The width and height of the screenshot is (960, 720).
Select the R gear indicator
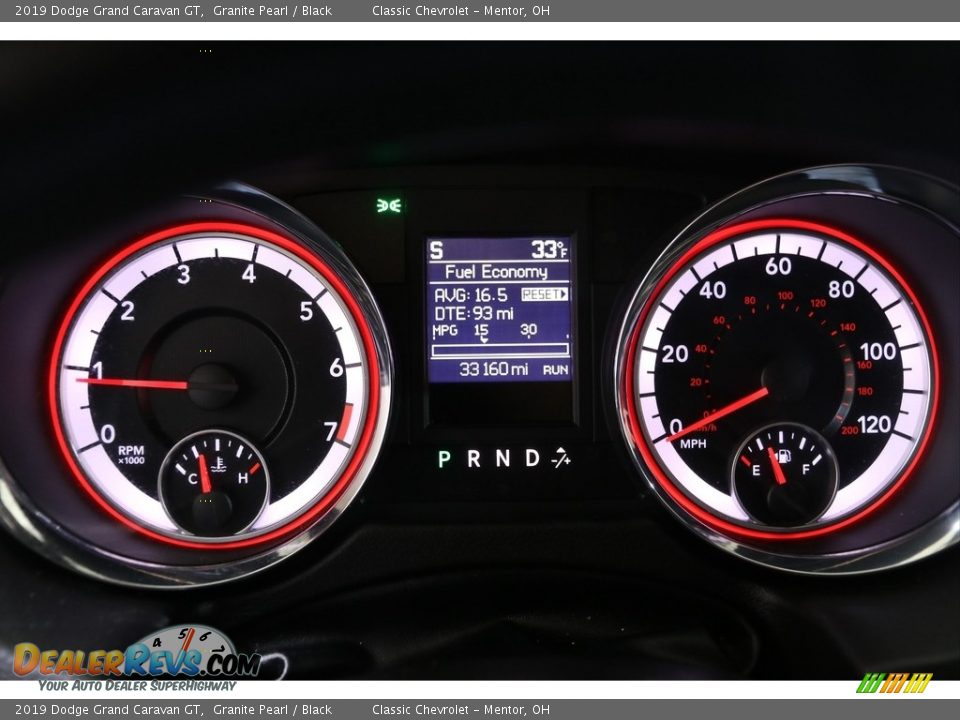click(x=474, y=459)
